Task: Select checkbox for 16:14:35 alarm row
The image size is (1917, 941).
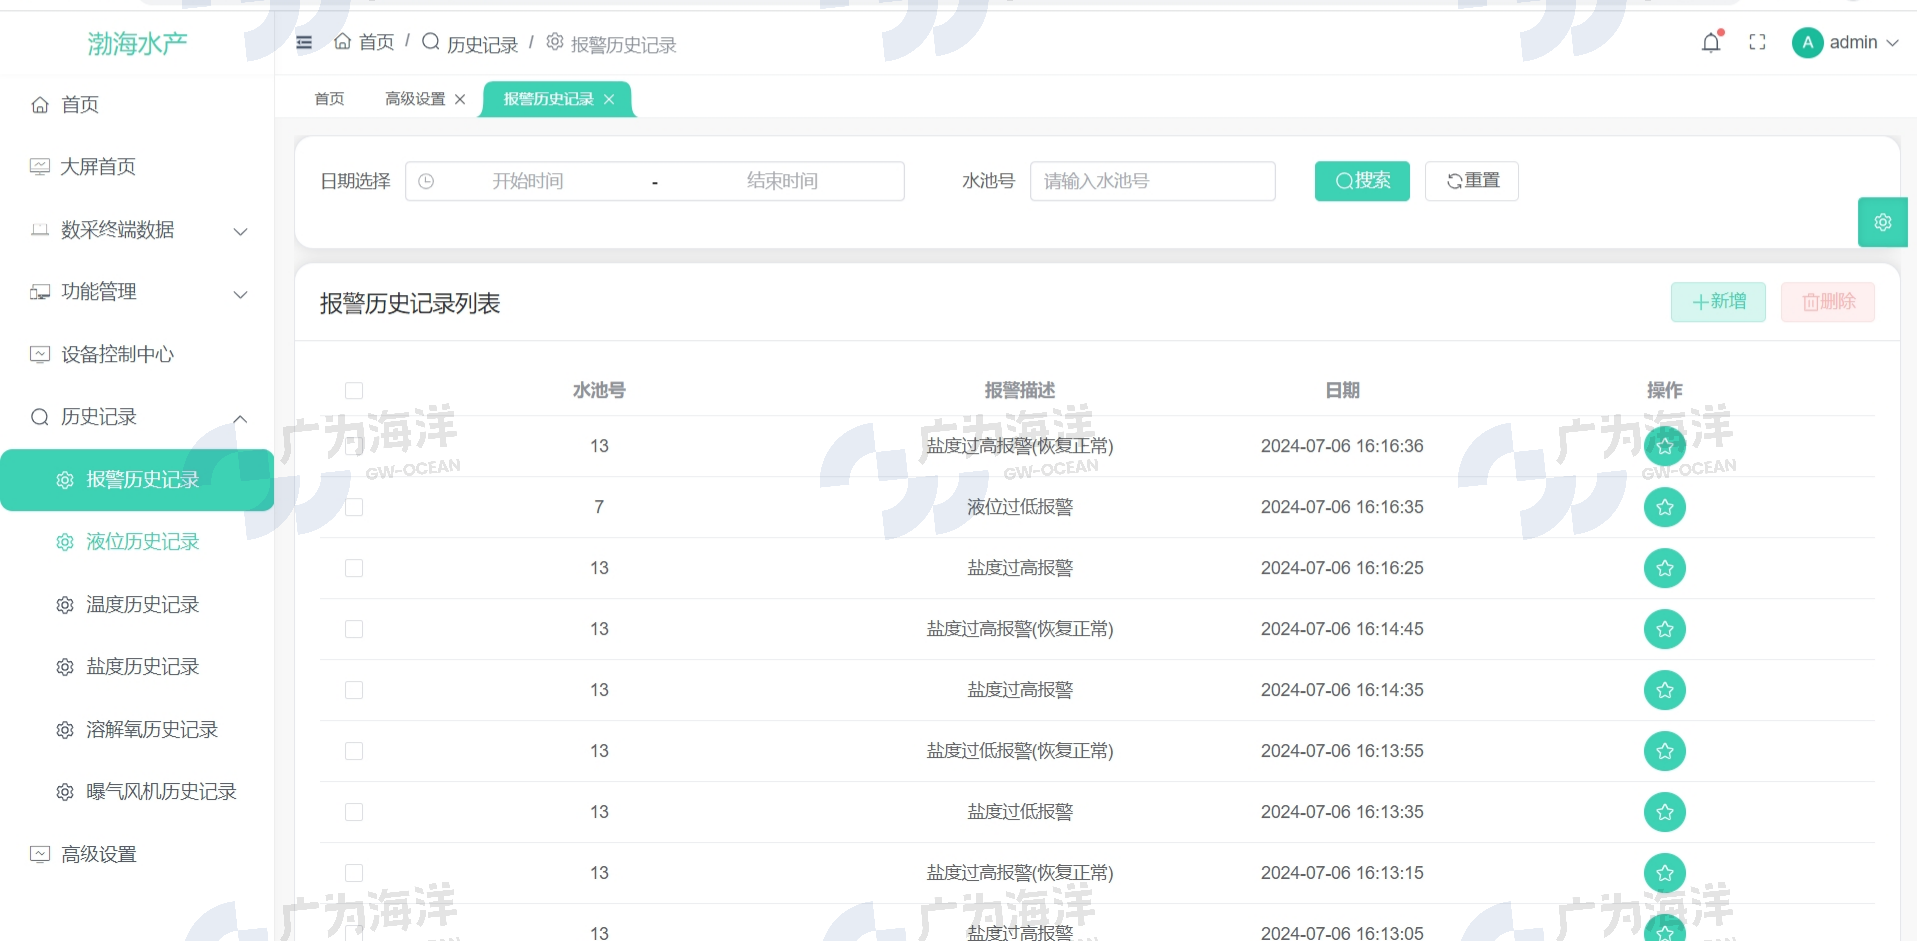Action: click(x=354, y=690)
